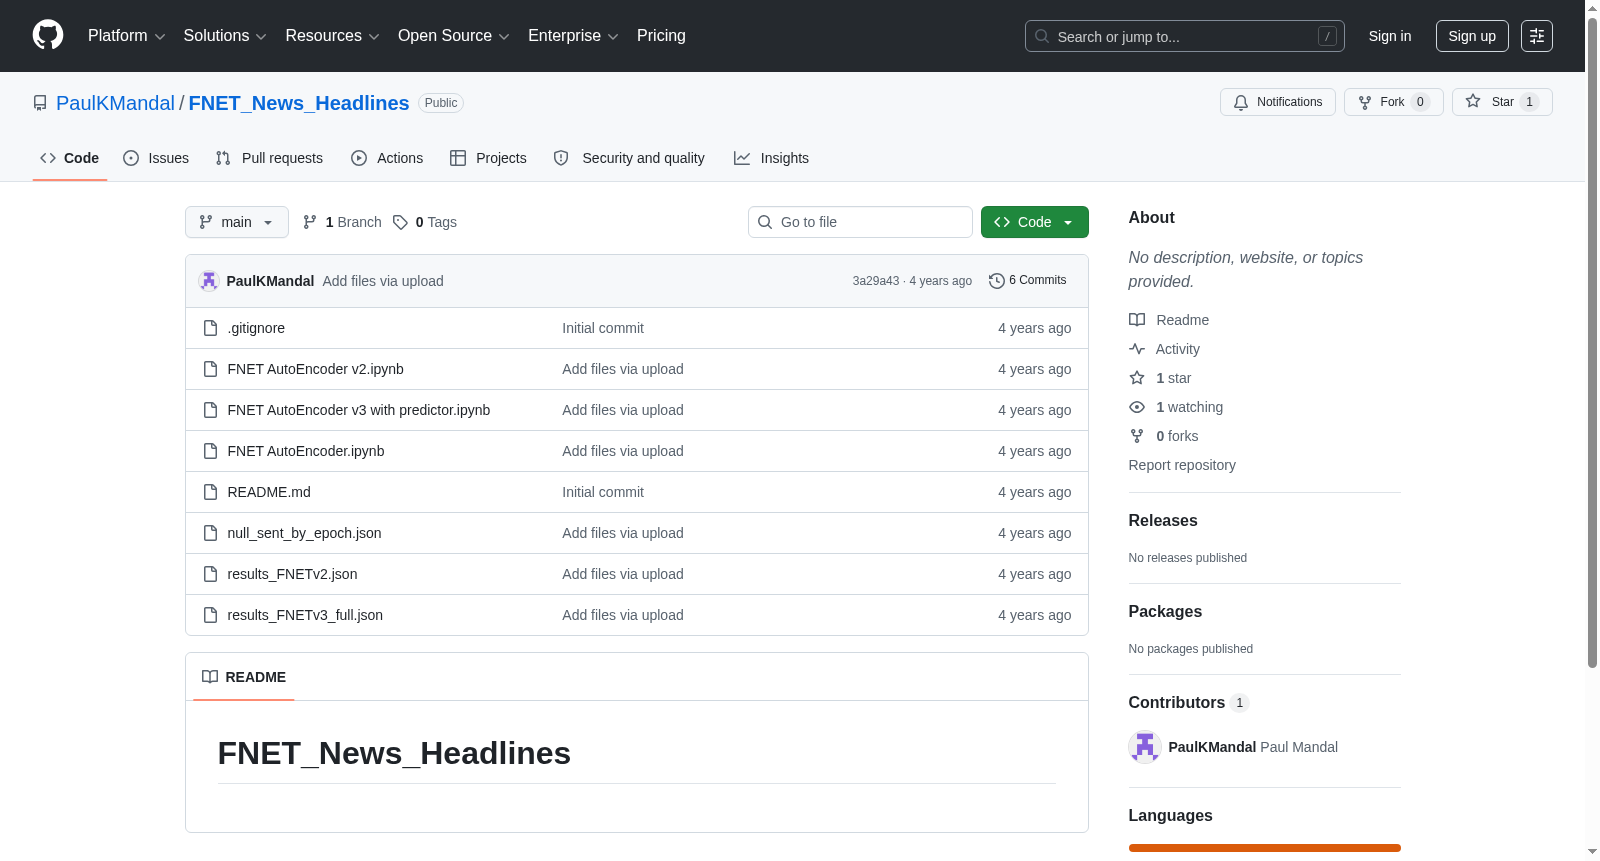This screenshot has width=1600, height=861.
Task: Click the branch icon next to 1 Branch
Action: click(x=310, y=222)
